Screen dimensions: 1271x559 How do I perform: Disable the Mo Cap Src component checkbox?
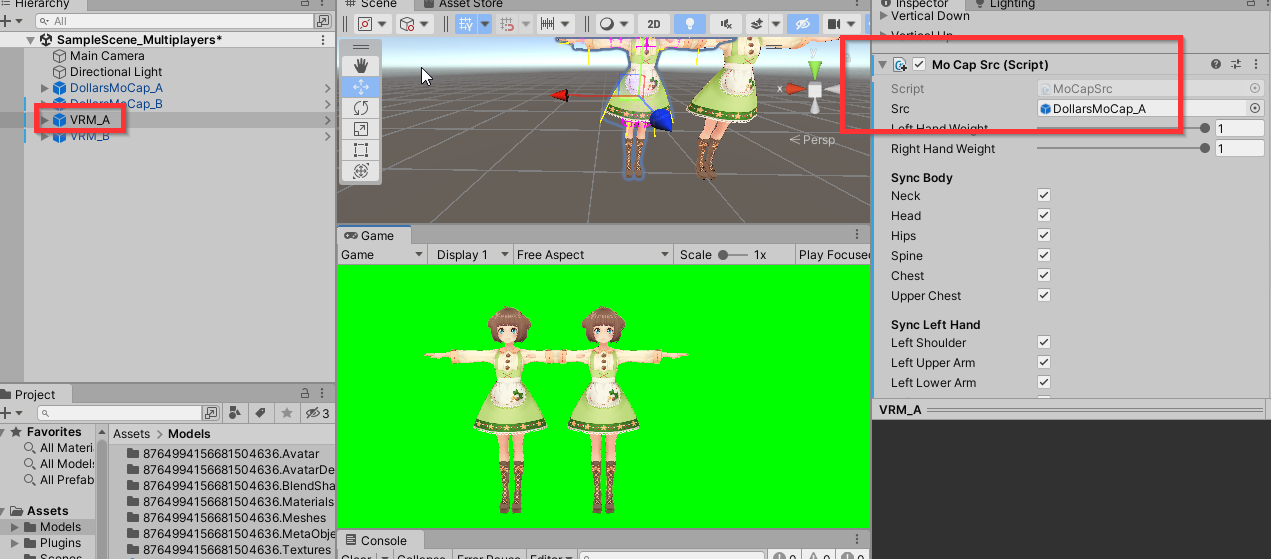919,65
